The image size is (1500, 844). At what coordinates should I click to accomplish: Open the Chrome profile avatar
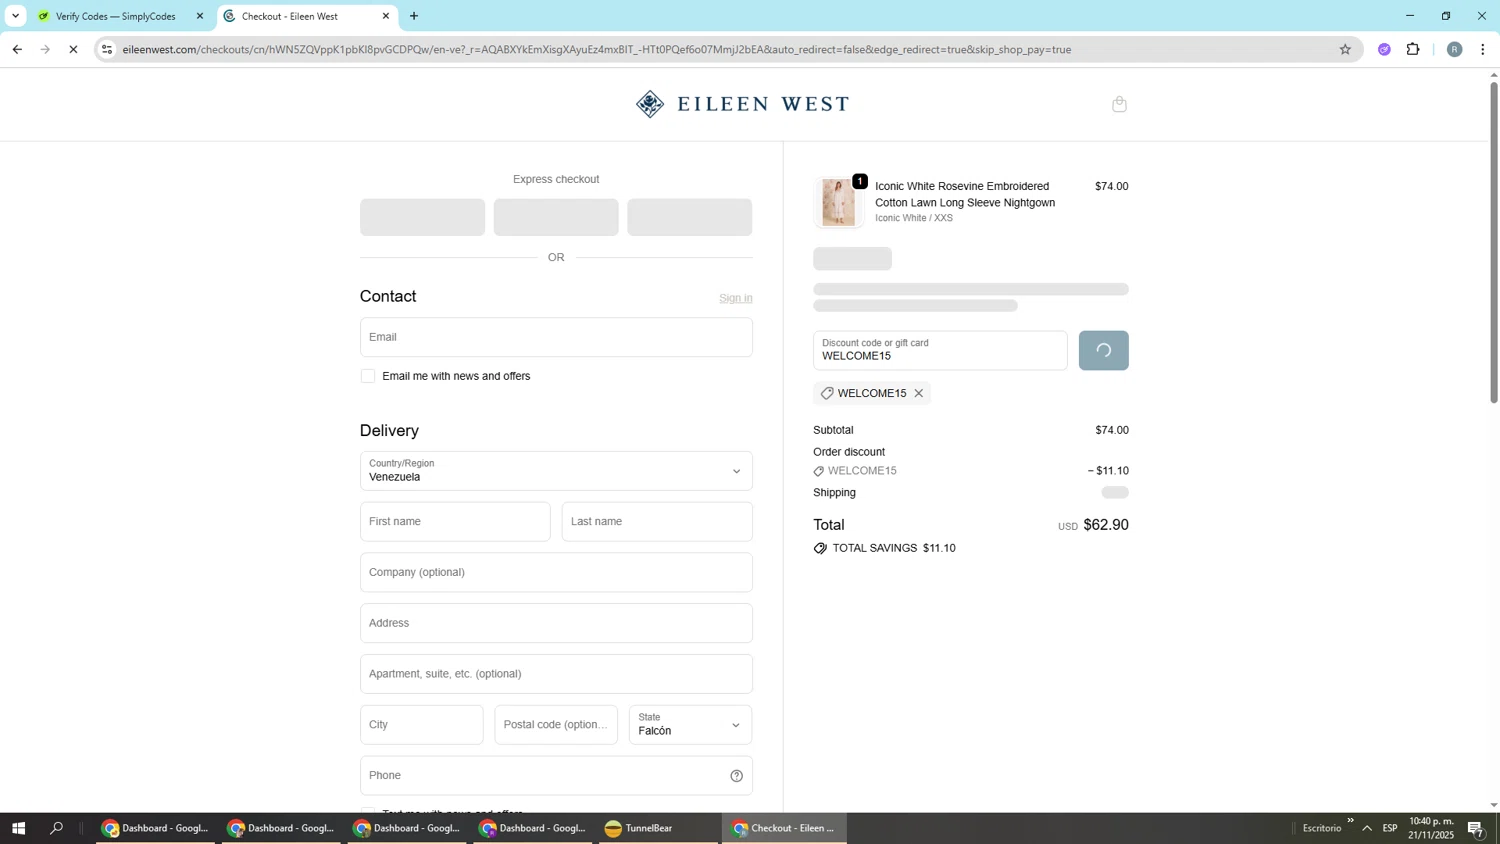coord(1454,49)
